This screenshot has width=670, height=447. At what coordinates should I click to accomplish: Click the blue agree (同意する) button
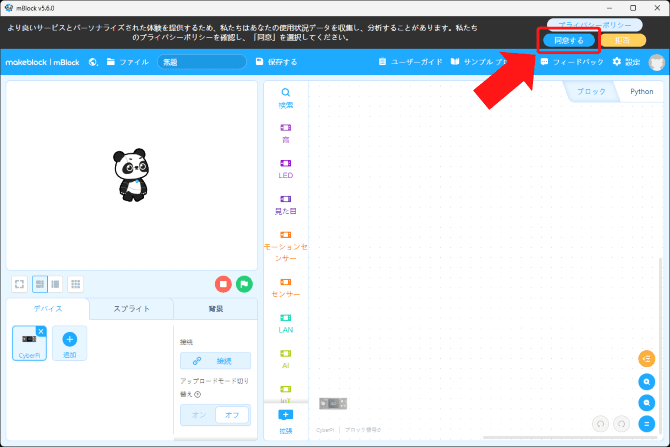click(x=569, y=41)
